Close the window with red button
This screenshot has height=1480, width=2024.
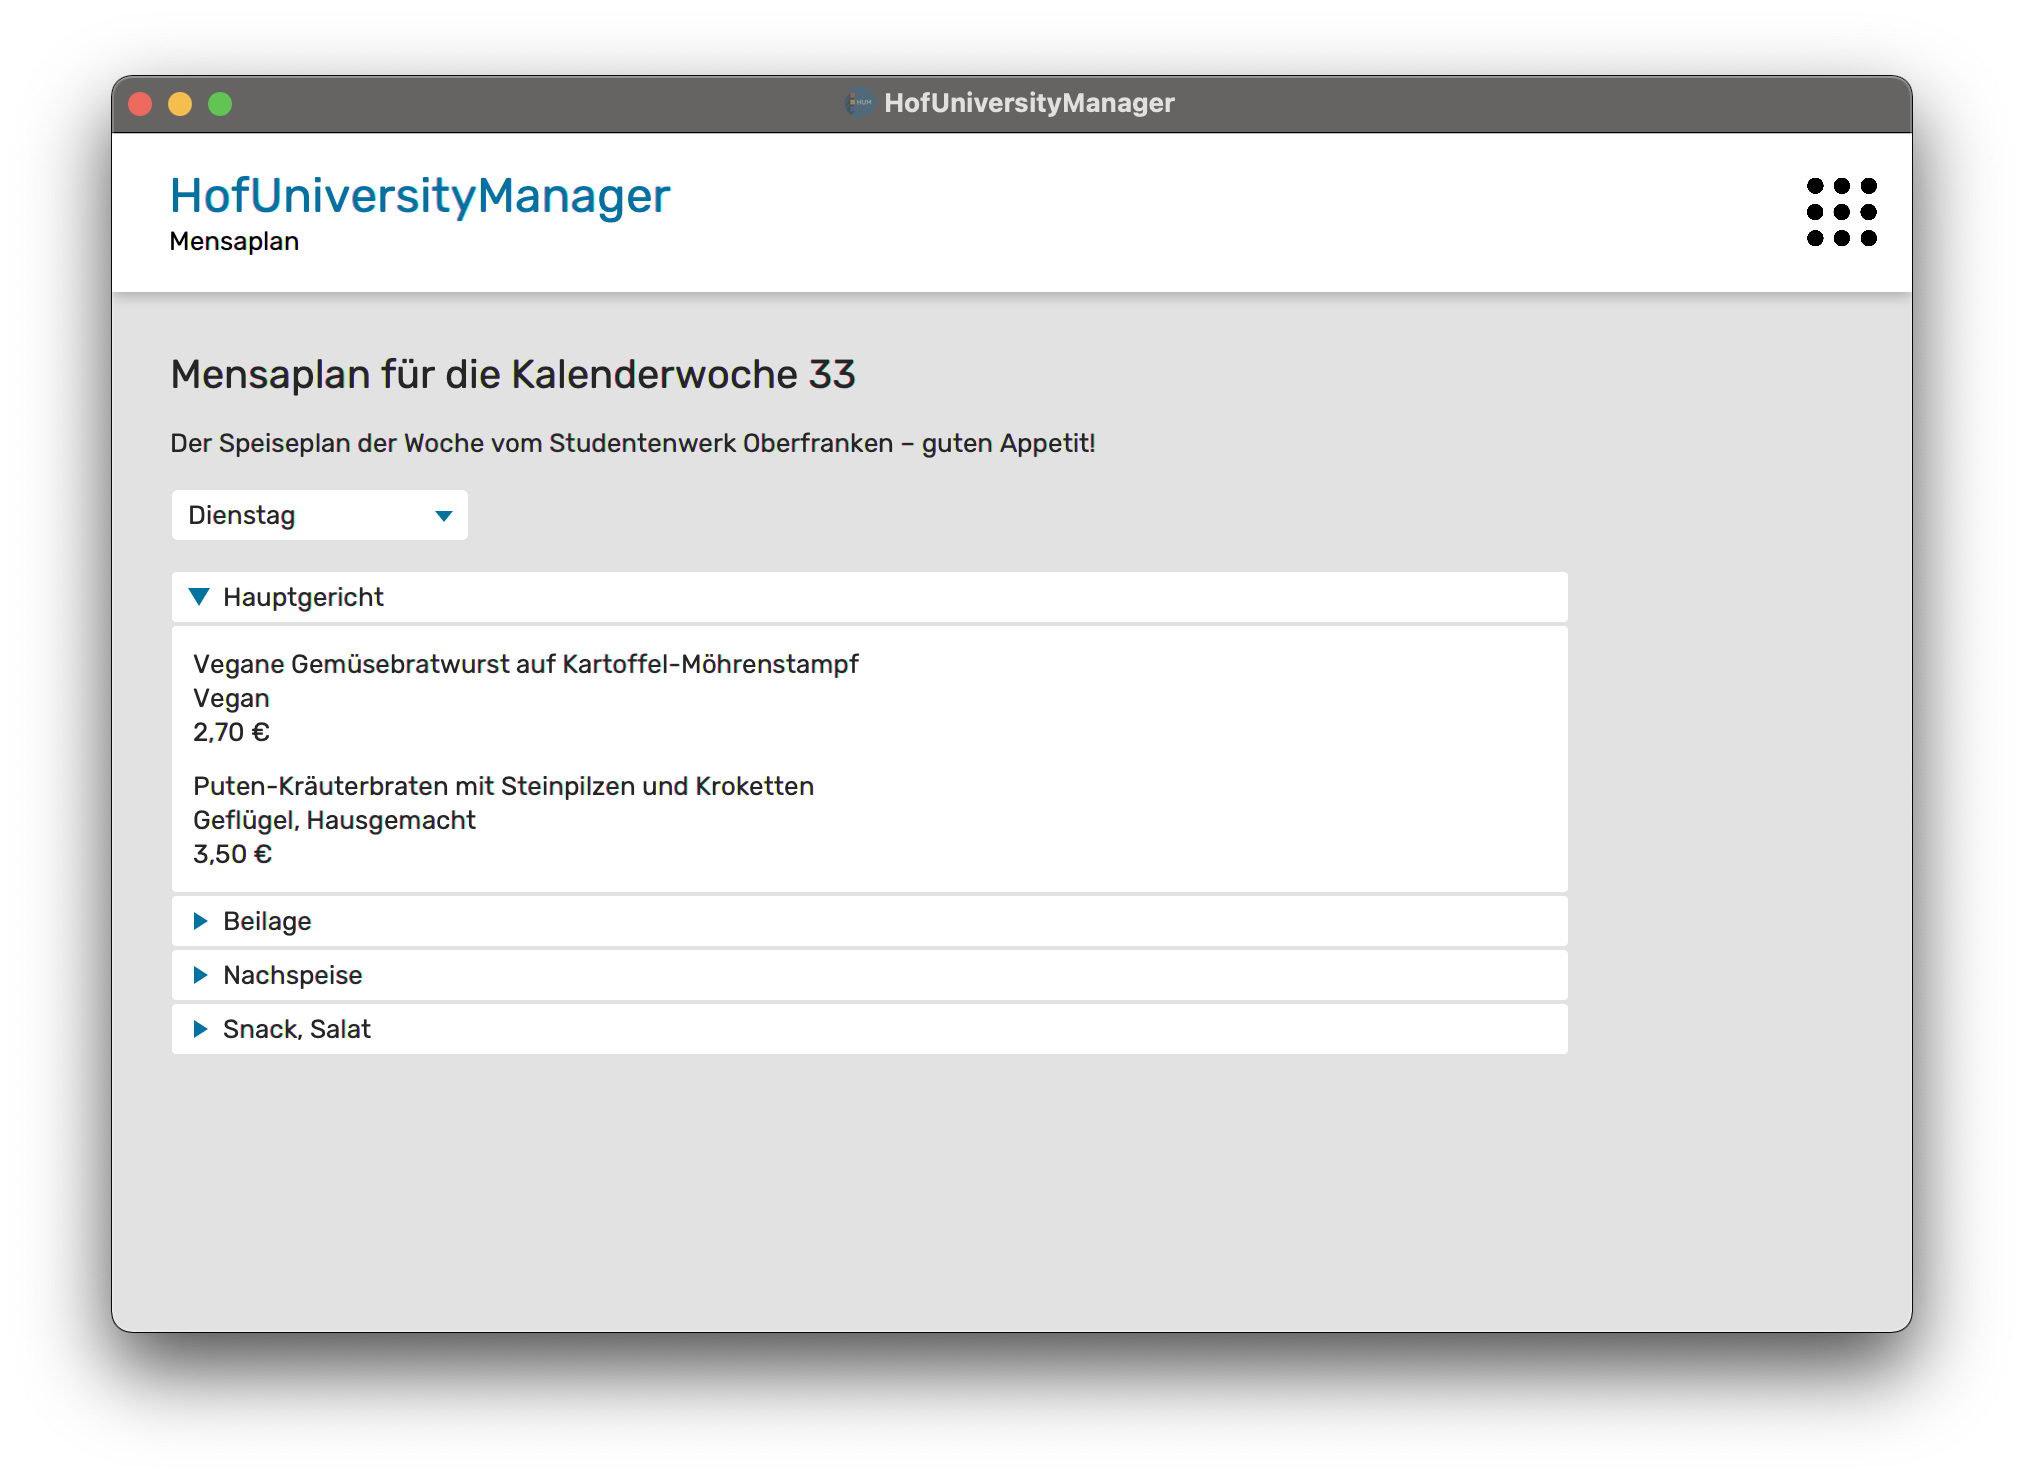pos(140,104)
